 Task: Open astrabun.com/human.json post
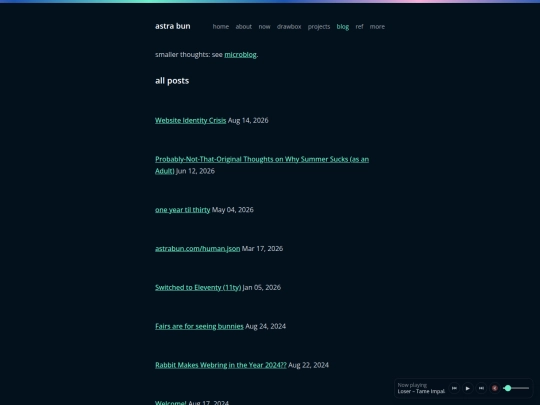(x=197, y=248)
